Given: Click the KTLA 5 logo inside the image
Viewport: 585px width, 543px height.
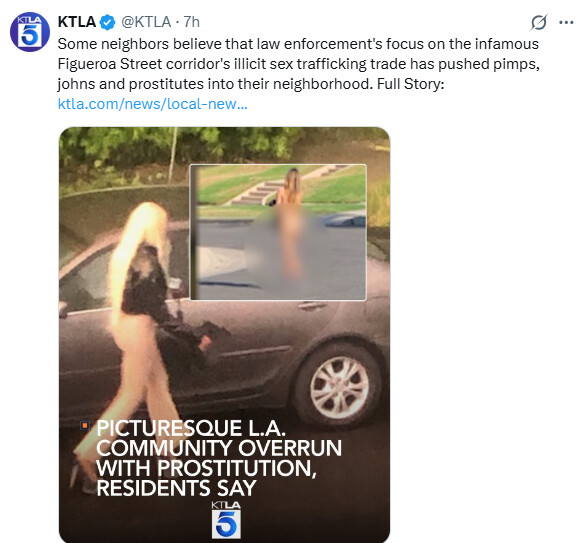Looking at the screenshot, I should coord(226,520).
